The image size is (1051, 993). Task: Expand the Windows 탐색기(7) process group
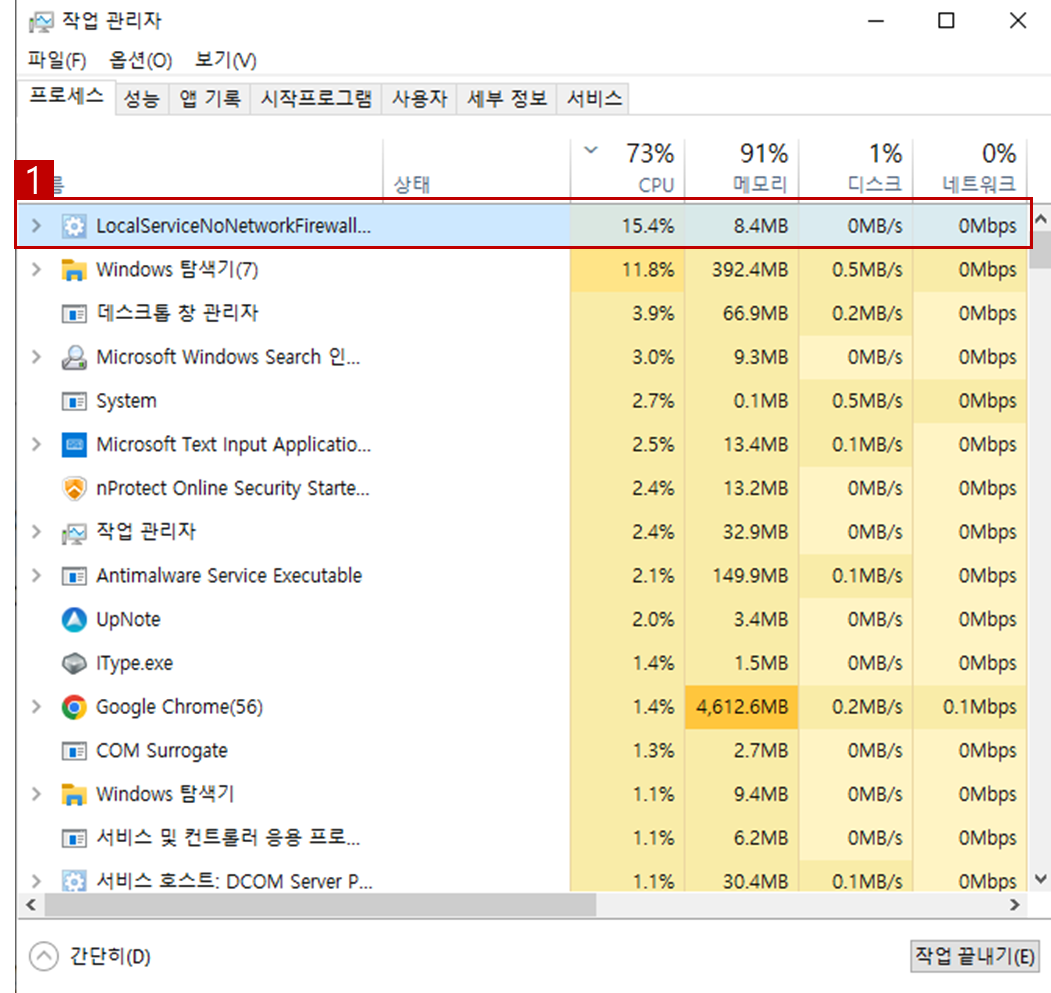[36, 270]
